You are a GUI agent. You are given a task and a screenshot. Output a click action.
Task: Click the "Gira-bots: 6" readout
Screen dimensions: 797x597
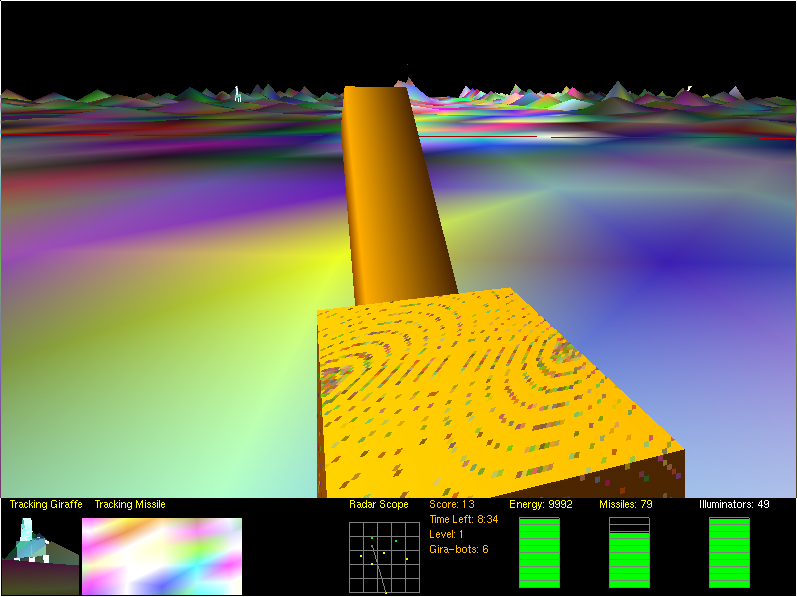pos(459,549)
